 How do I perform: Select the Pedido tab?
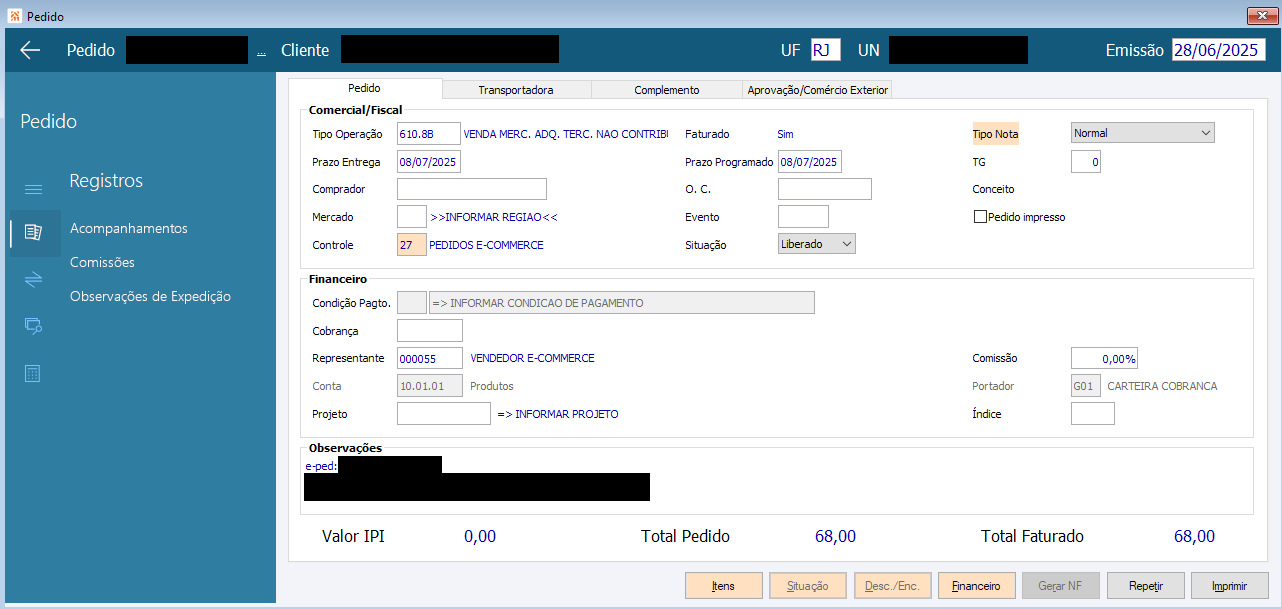(364, 89)
